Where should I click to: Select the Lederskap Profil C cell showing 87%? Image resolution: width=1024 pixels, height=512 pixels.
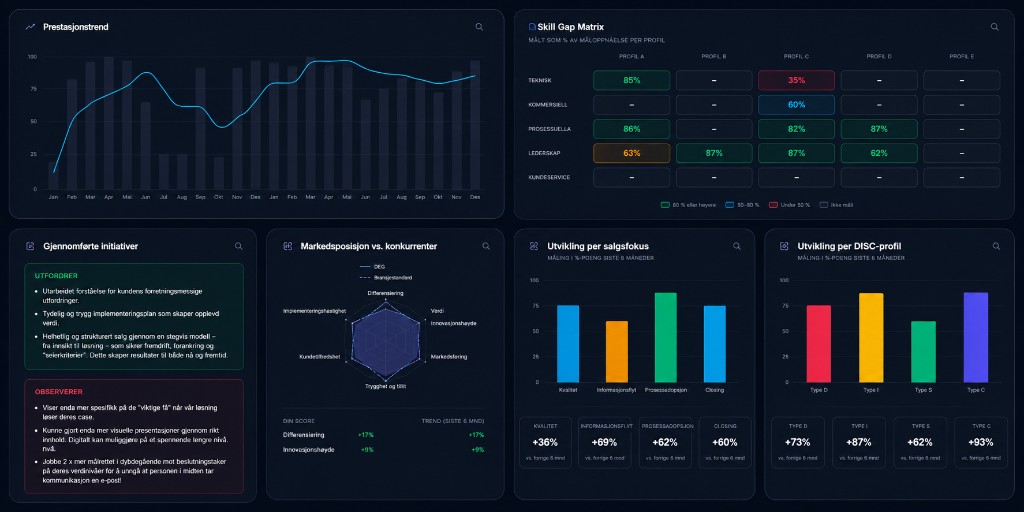tap(796, 153)
